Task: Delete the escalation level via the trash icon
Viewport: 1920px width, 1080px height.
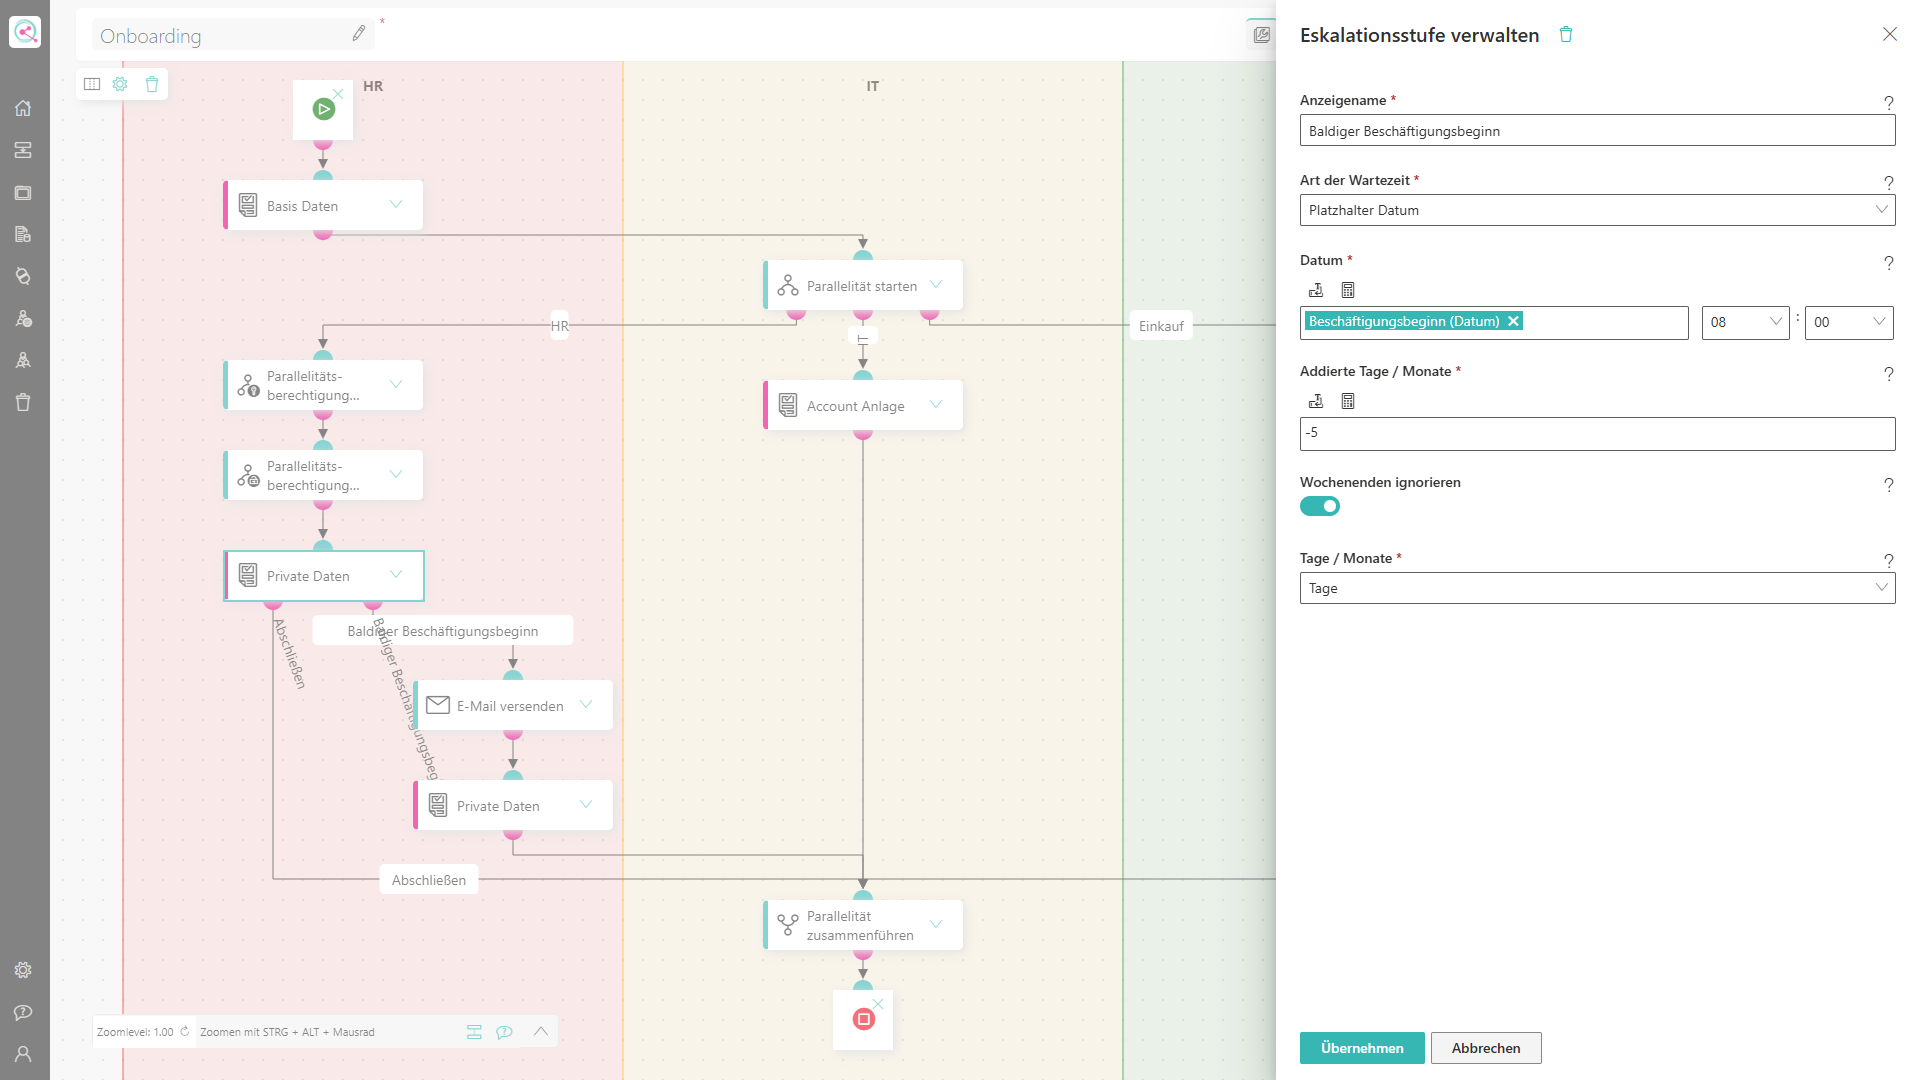Action: [x=1566, y=35]
